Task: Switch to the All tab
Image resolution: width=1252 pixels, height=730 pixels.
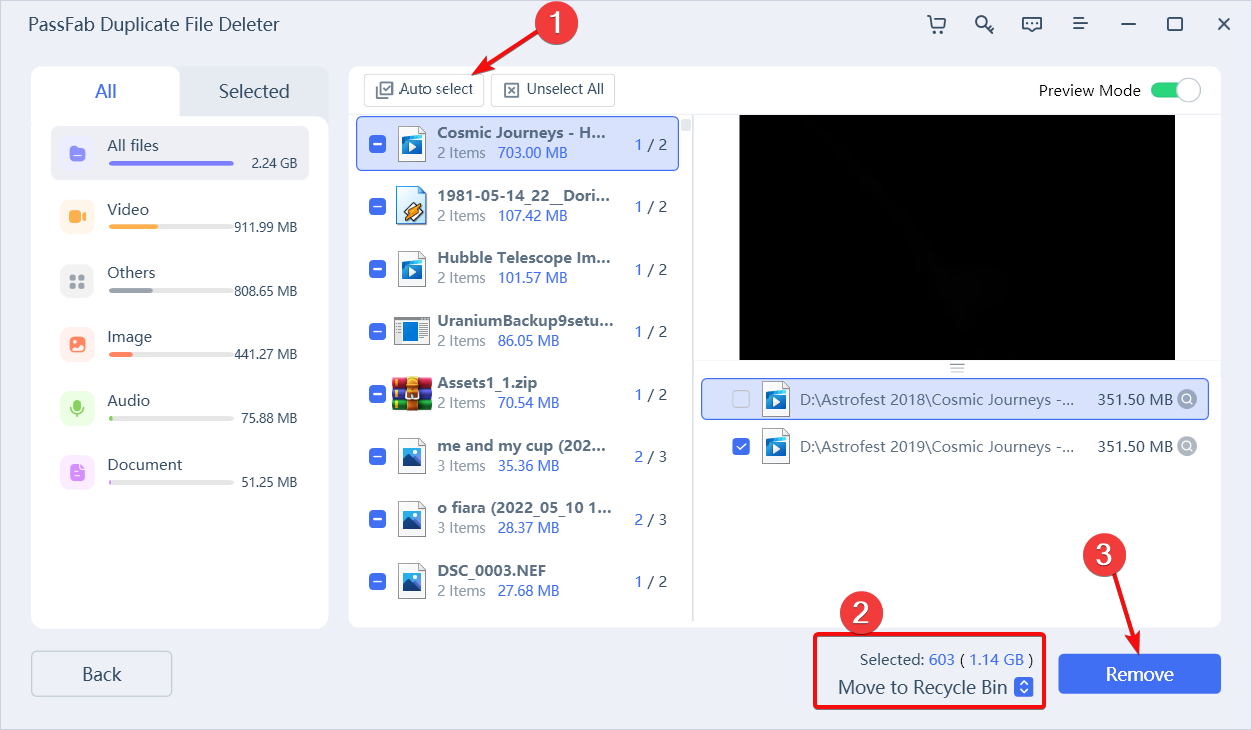Action: coord(106,91)
